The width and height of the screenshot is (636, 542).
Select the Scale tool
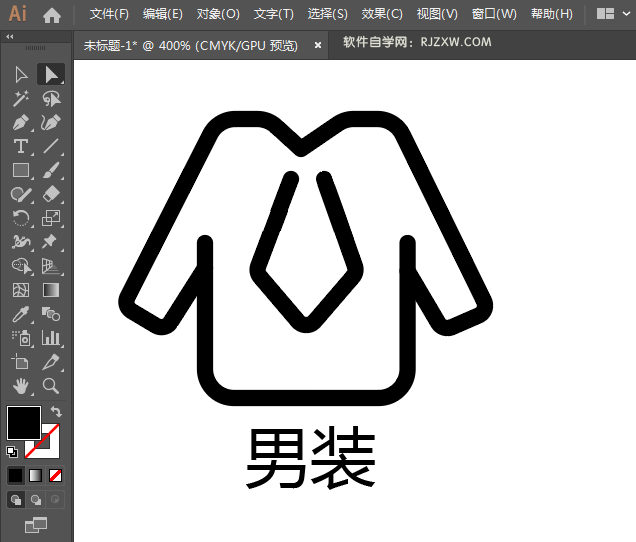(51, 218)
